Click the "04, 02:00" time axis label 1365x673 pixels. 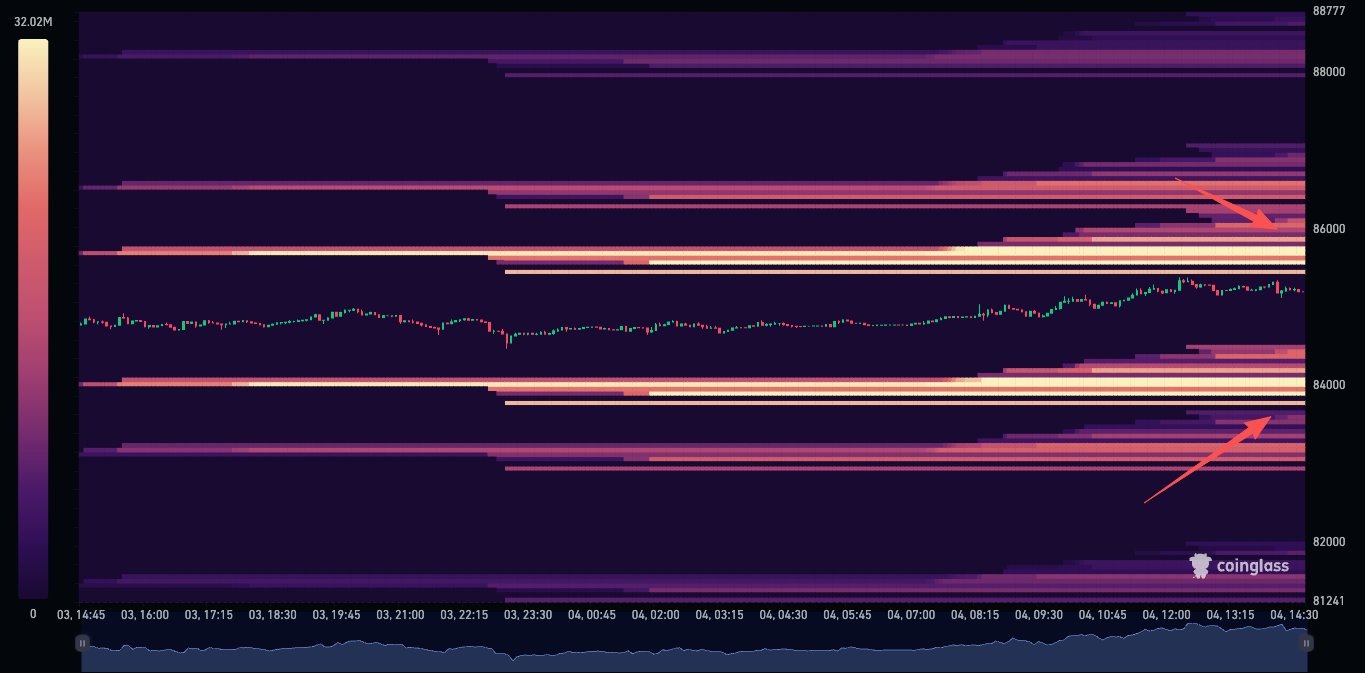pyautogui.click(x=656, y=614)
